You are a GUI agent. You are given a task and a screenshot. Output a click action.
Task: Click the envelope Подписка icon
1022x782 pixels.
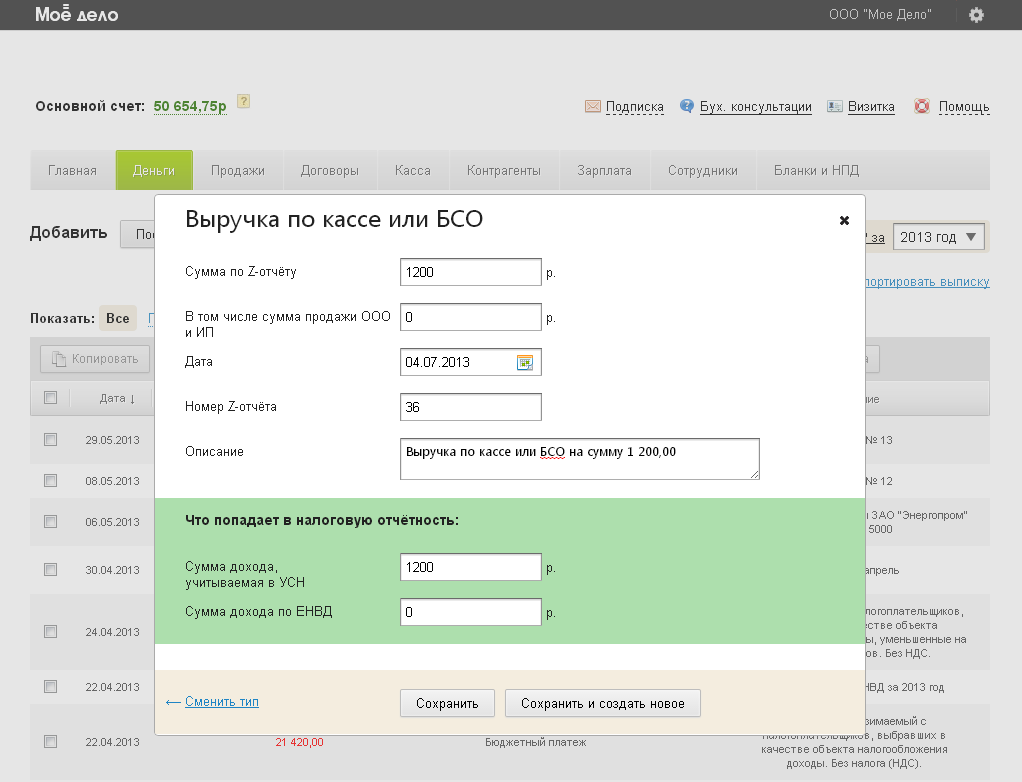593,106
